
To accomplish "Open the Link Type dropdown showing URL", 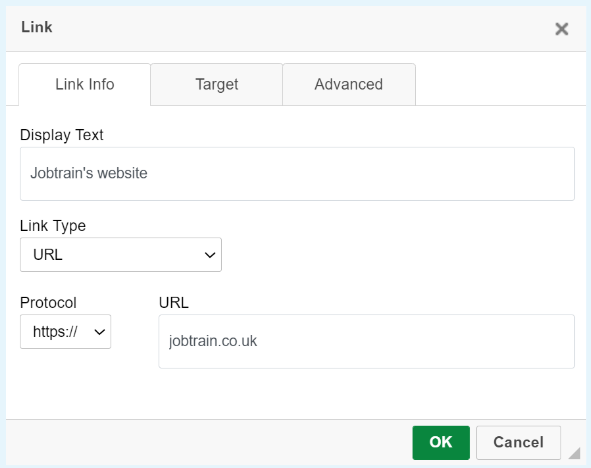I will (x=121, y=254).
